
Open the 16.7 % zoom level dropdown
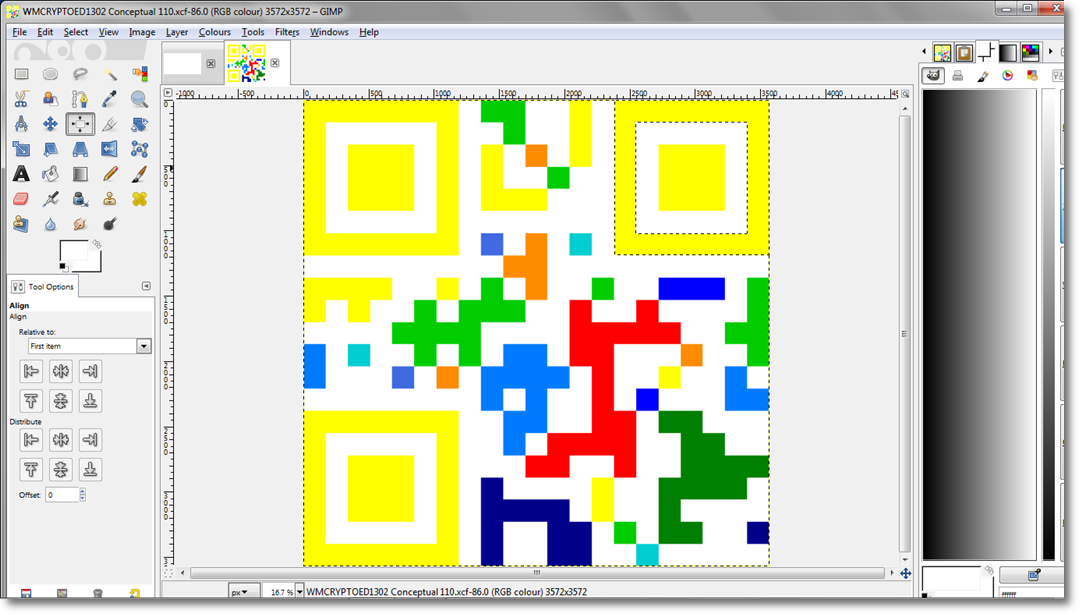pyautogui.click(x=299, y=592)
